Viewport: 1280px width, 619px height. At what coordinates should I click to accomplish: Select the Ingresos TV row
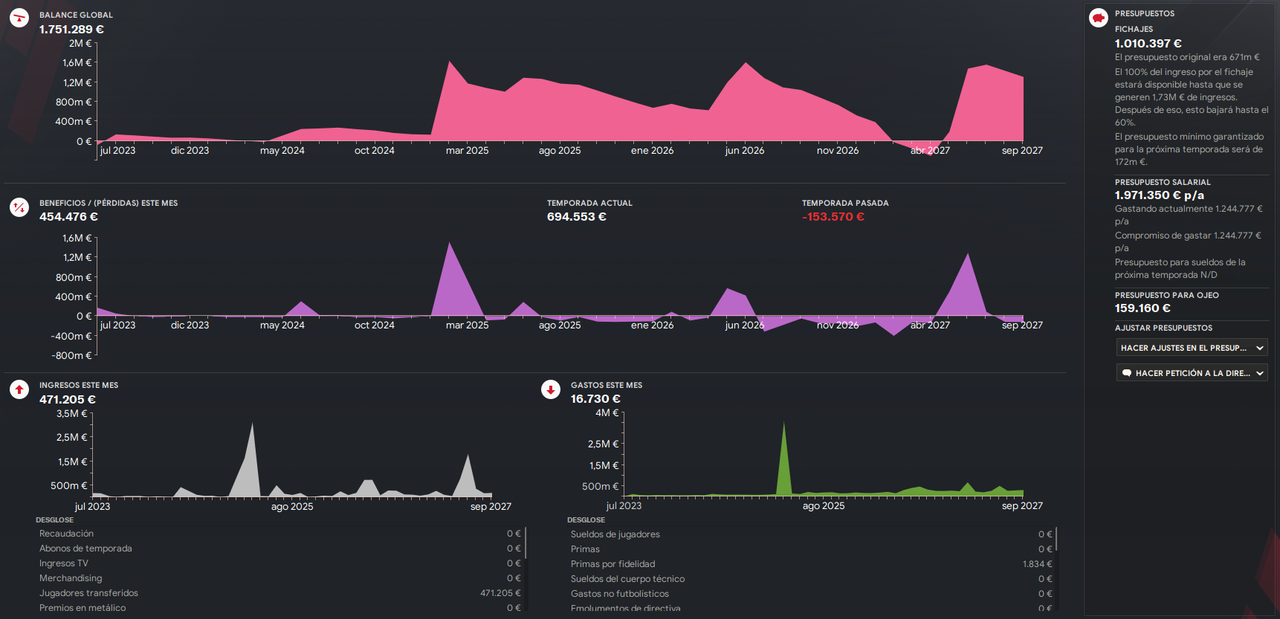pos(280,564)
